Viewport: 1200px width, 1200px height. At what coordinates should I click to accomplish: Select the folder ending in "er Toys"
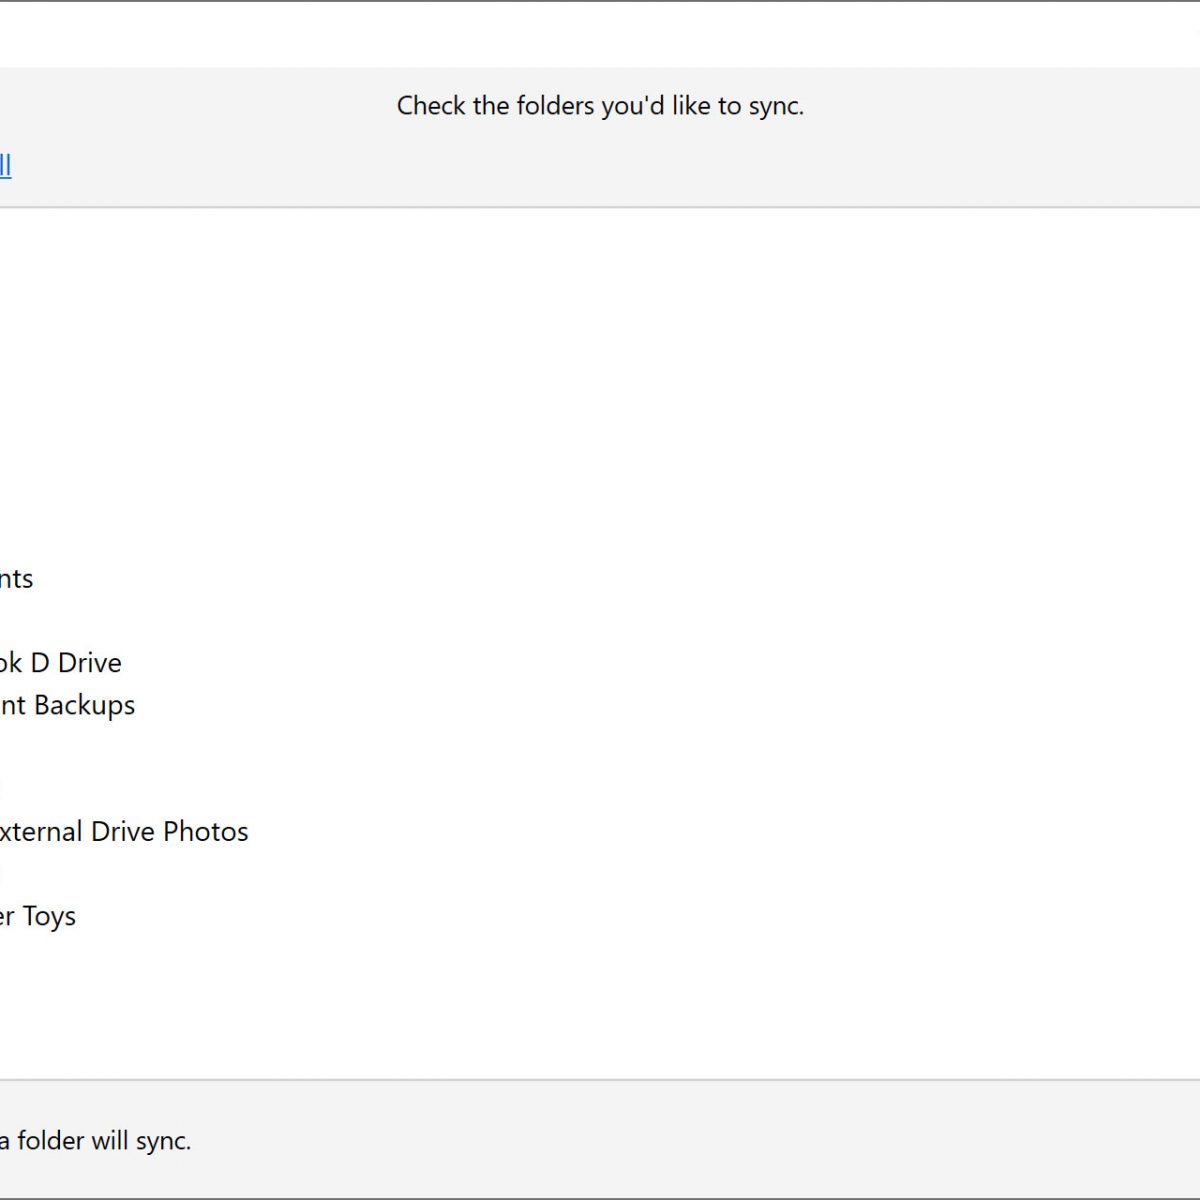[38, 916]
